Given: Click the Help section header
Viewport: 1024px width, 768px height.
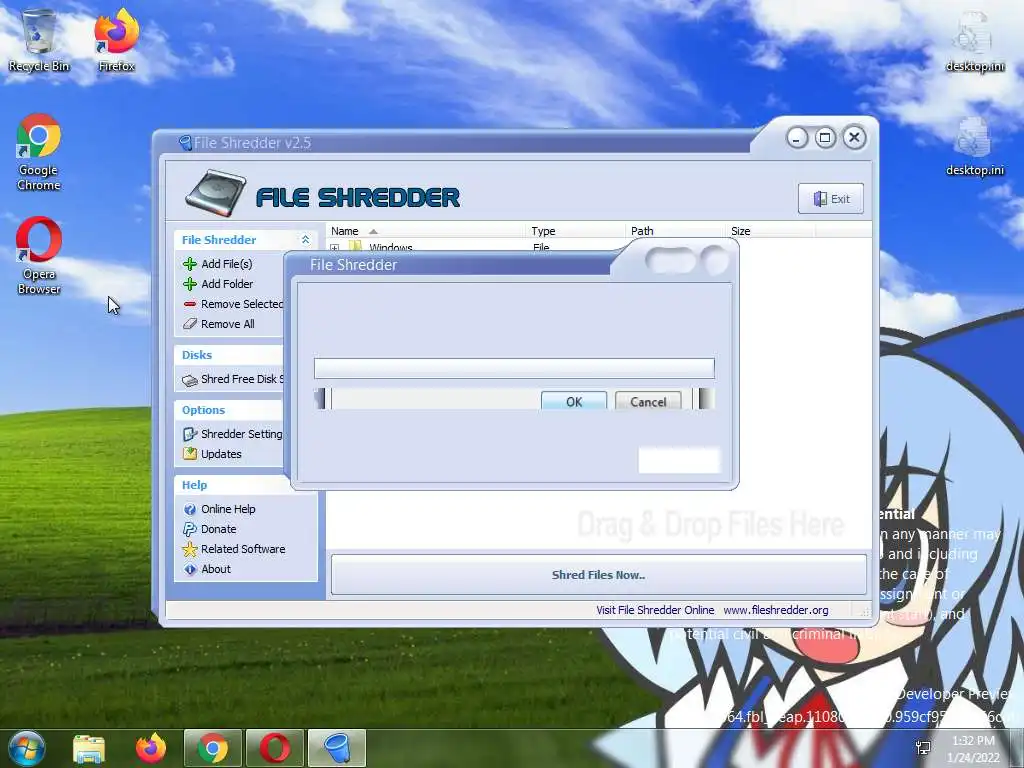Looking at the screenshot, I should [194, 485].
